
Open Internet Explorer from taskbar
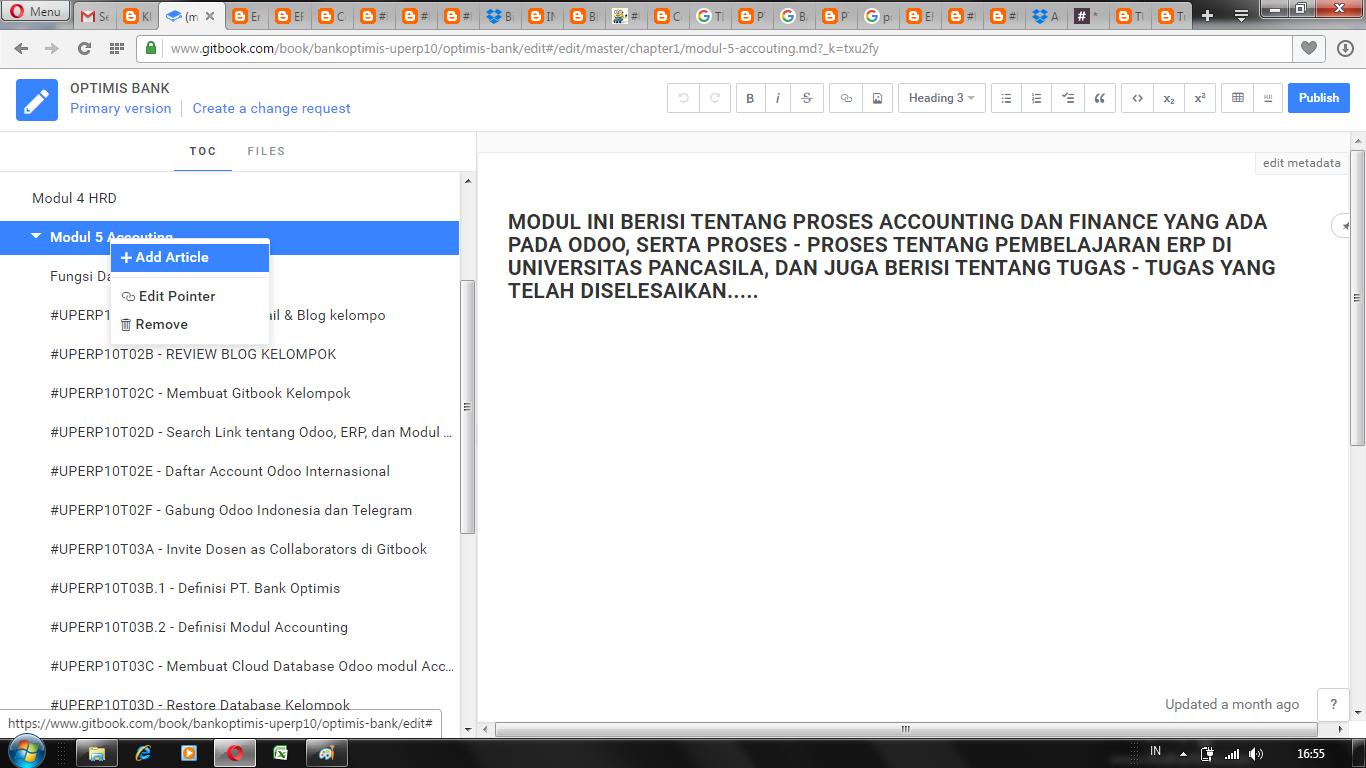(x=144, y=753)
